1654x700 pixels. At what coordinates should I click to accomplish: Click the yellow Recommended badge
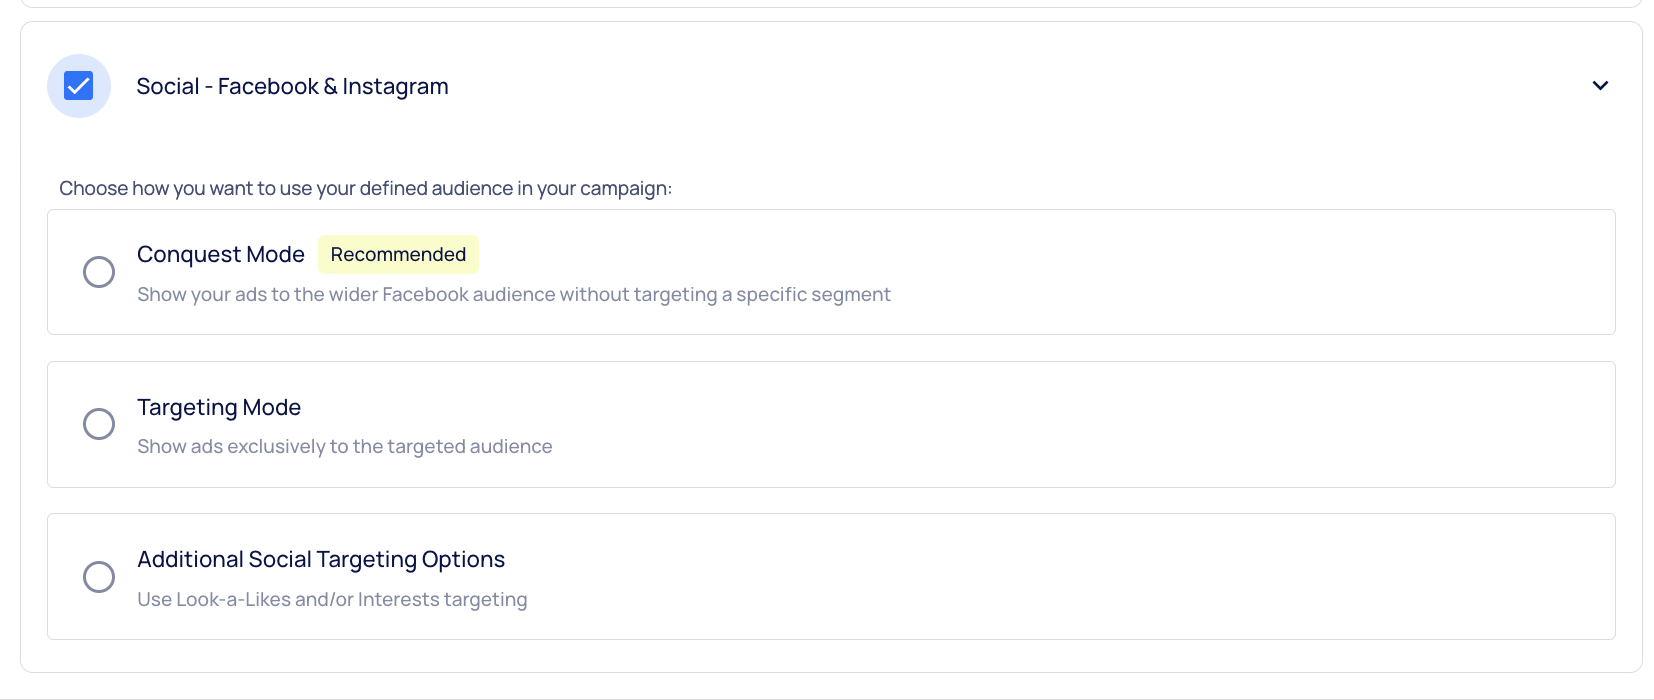(398, 255)
